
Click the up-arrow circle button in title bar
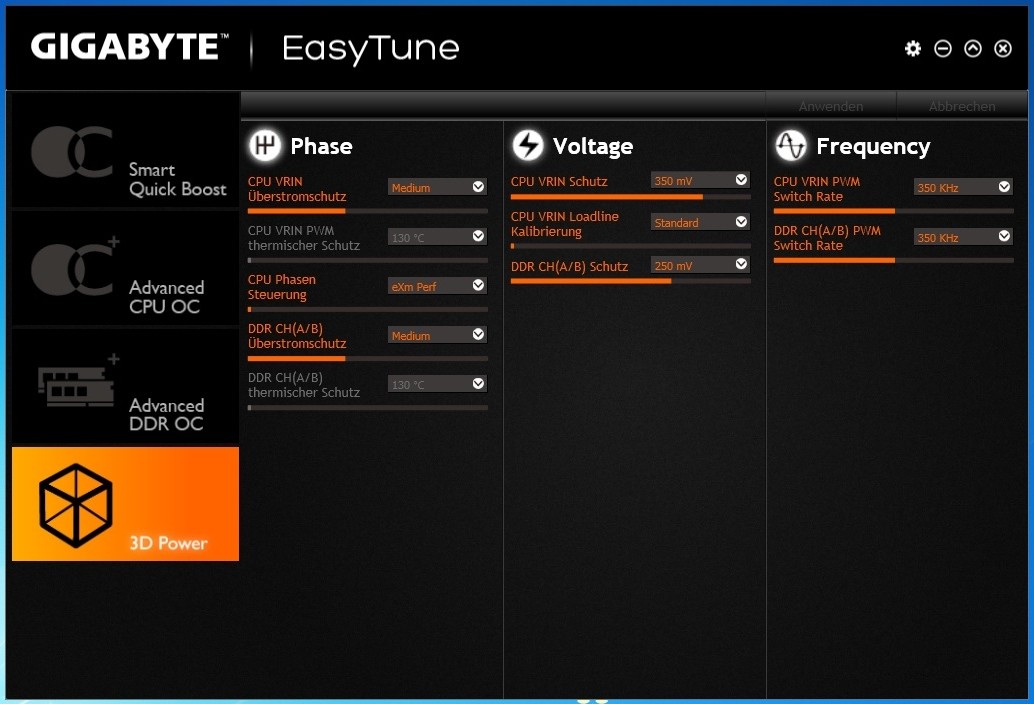(x=973, y=48)
